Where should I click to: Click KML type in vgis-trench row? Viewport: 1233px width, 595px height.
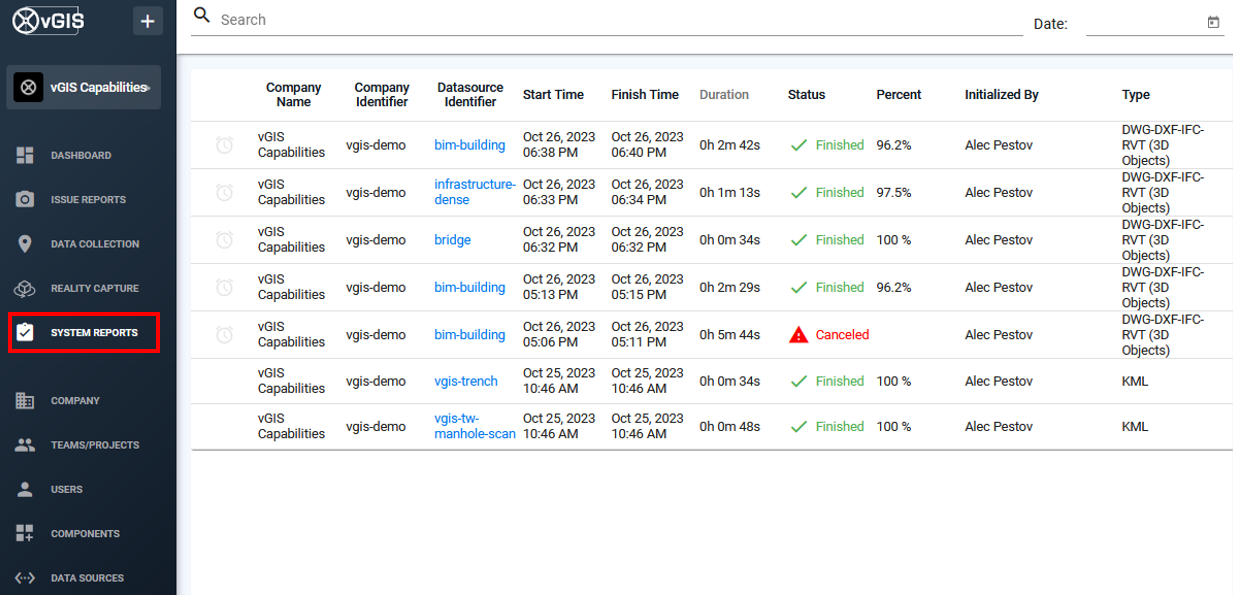[1135, 381]
